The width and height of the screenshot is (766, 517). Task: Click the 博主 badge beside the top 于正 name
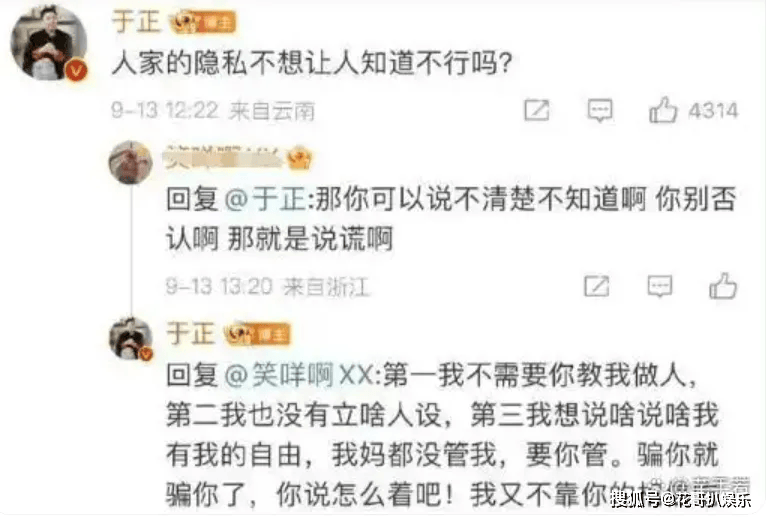[203, 22]
